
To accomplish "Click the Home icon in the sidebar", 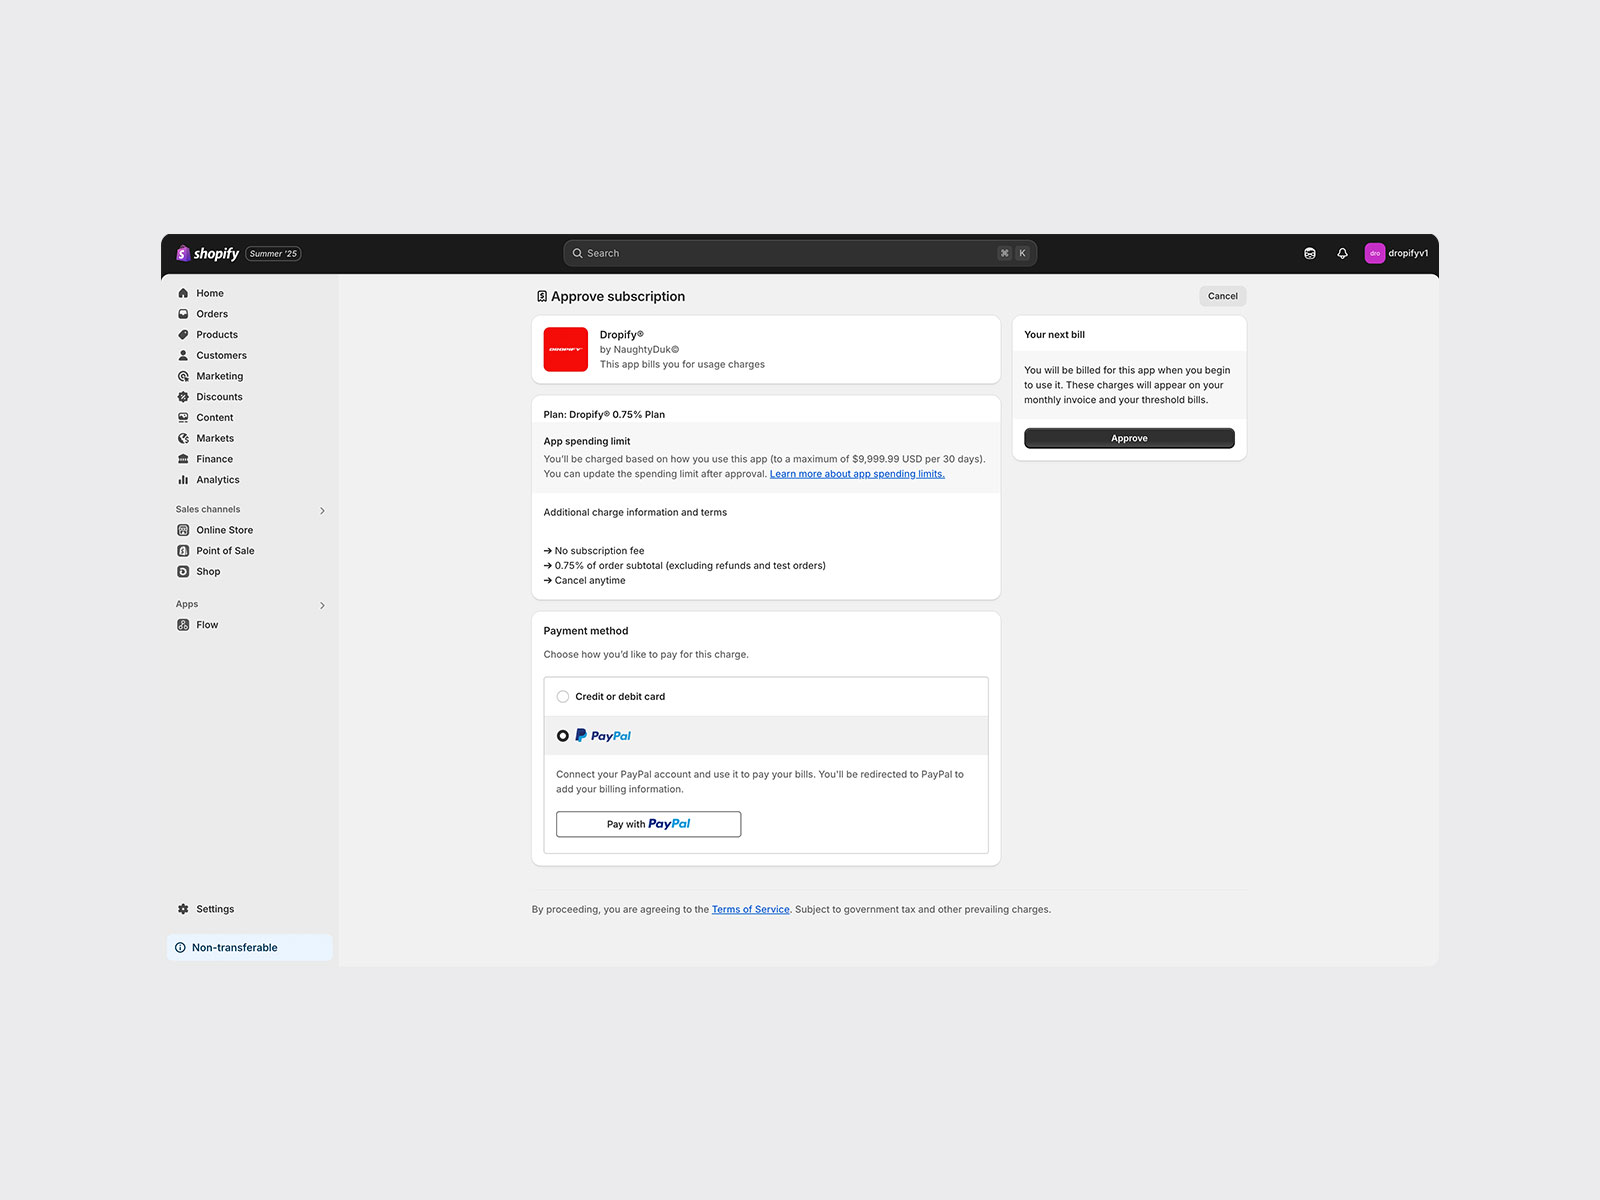I will point(183,293).
